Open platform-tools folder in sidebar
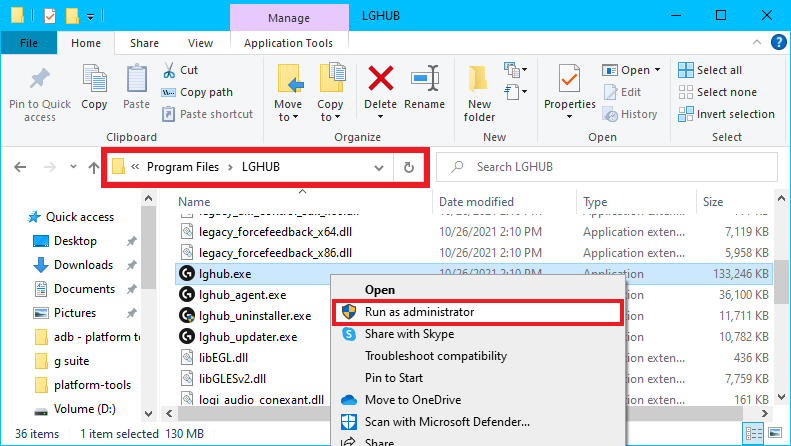 83,385
